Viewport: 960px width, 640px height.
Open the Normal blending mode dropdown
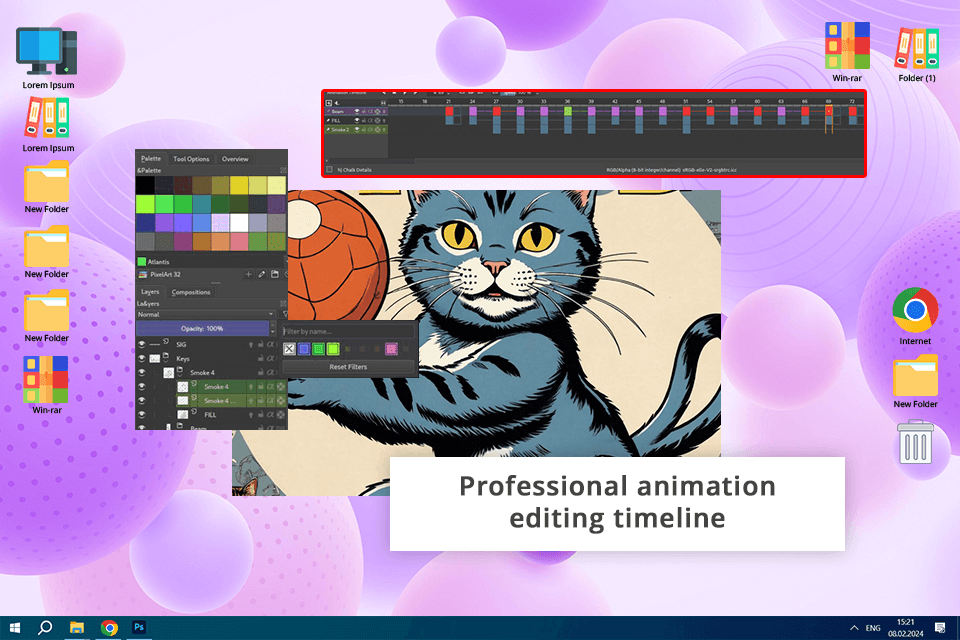tap(206, 314)
